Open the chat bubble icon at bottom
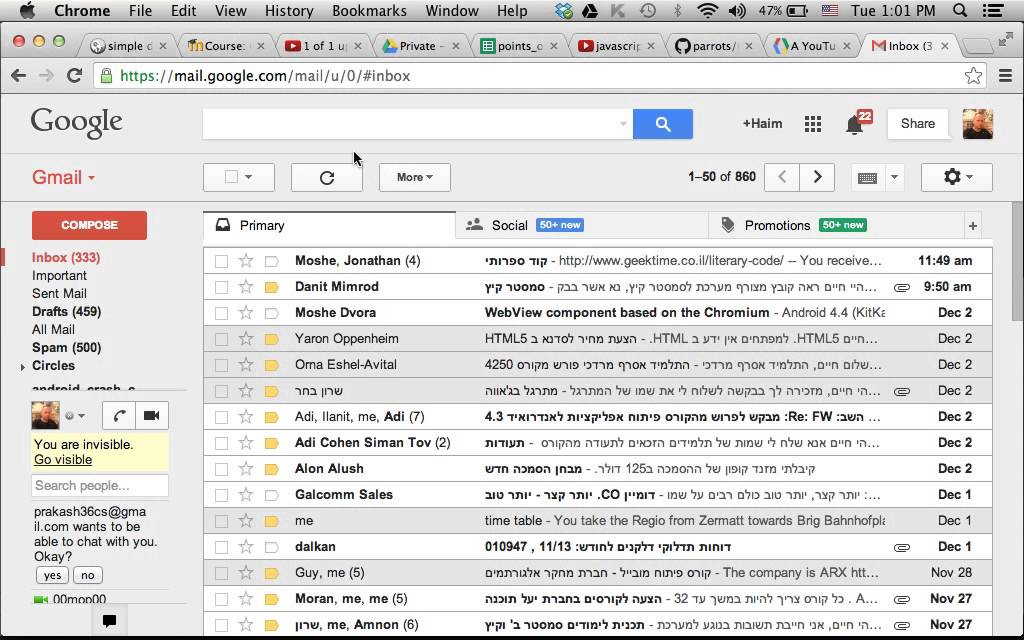The width and height of the screenshot is (1024, 640). pos(109,620)
